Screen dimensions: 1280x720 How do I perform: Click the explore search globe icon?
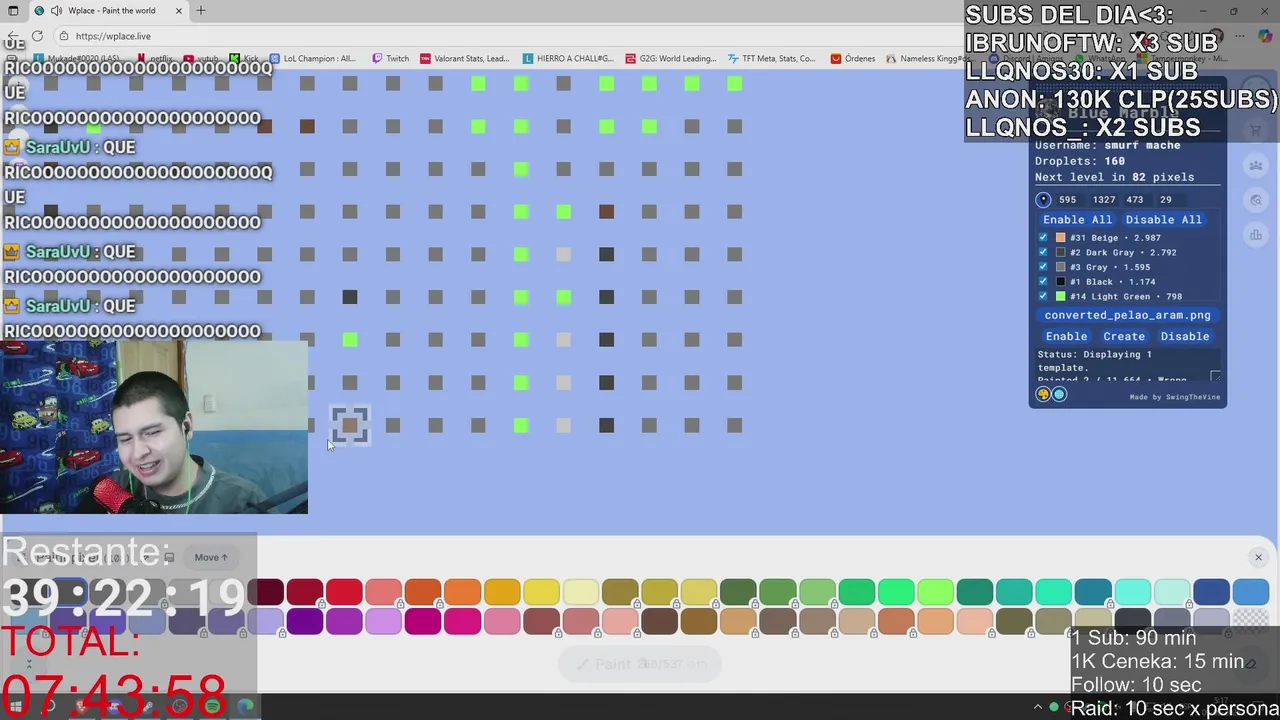(1256, 200)
